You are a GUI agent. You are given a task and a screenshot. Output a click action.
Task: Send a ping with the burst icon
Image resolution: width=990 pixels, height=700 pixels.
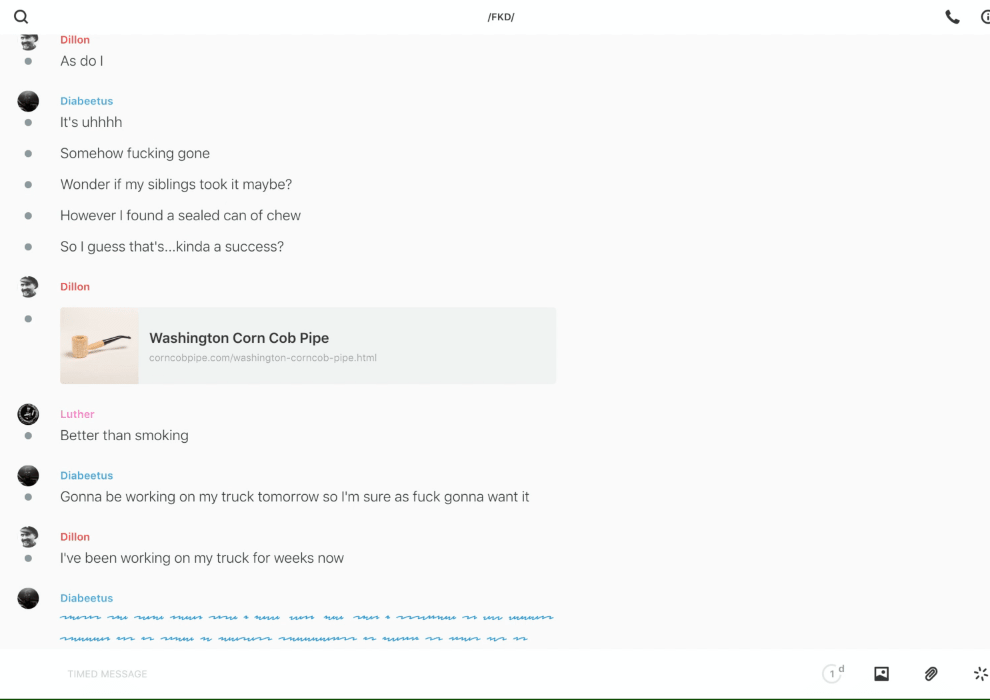click(980, 674)
